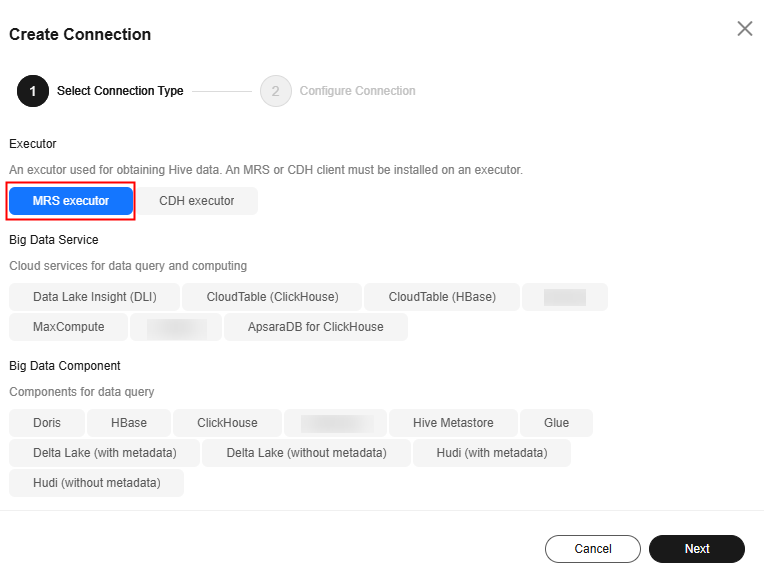Select ApsaraDB for ClickHouse

[316, 327]
